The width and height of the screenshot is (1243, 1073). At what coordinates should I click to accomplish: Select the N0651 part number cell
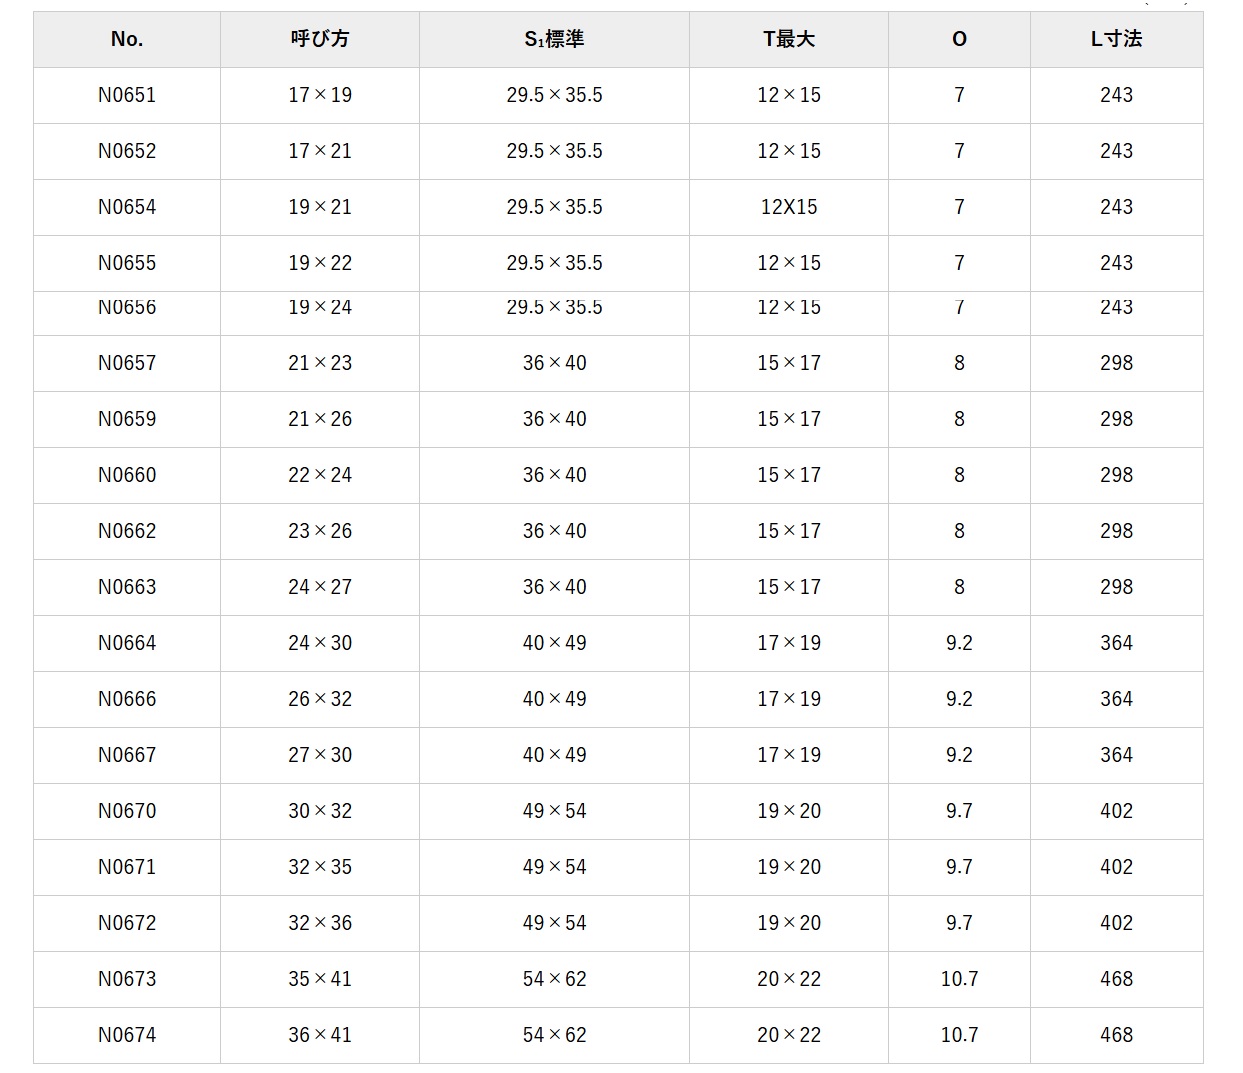coord(127,95)
